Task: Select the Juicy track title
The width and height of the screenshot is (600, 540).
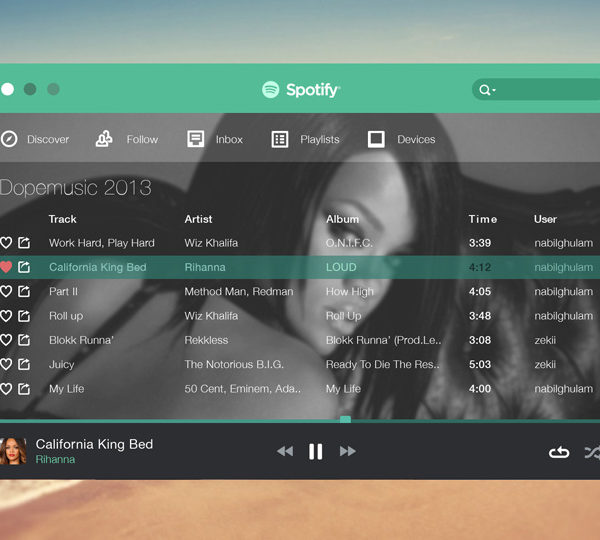Action: [61, 365]
